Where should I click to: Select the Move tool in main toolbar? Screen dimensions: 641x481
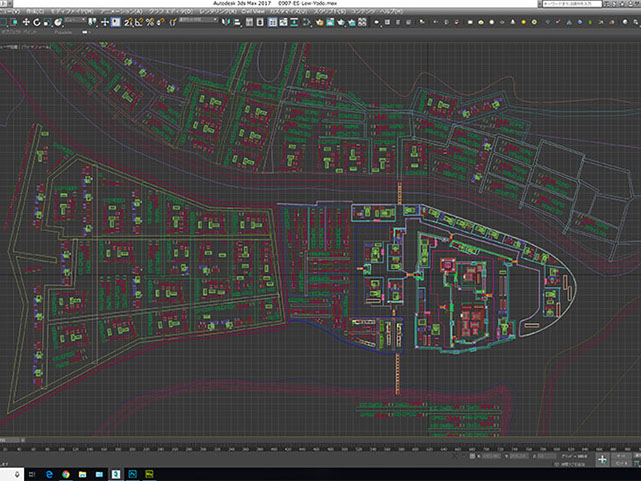[x=25, y=21]
